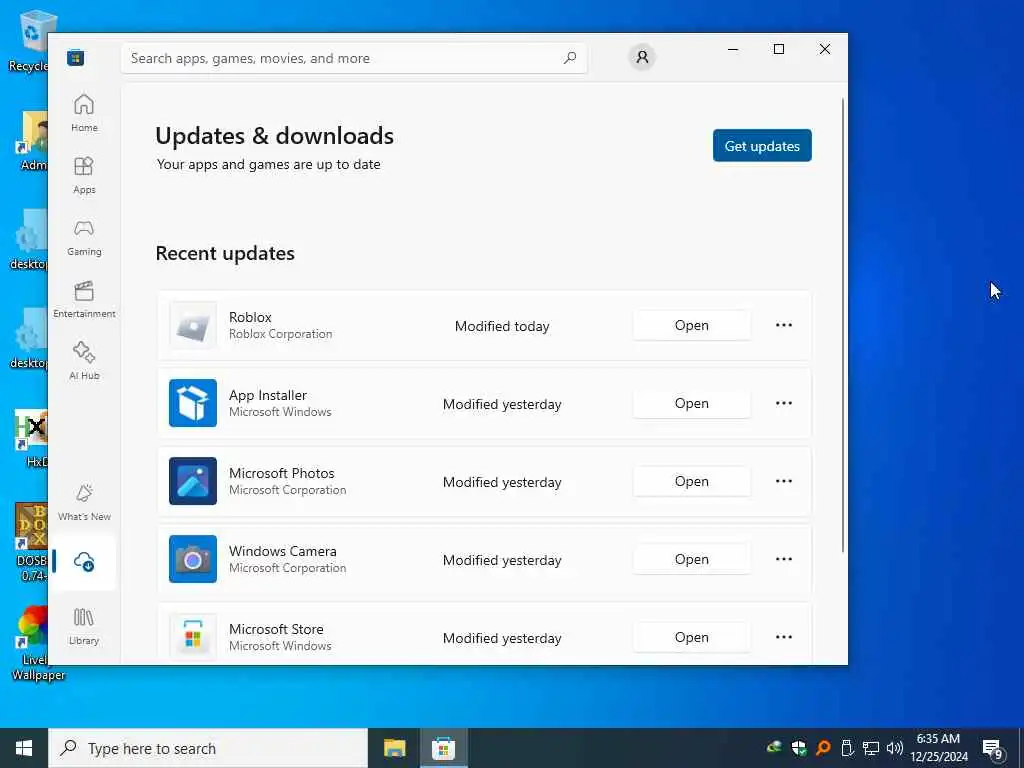Open more options for the App Installer row
The height and width of the screenshot is (768, 1024).
pos(784,403)
